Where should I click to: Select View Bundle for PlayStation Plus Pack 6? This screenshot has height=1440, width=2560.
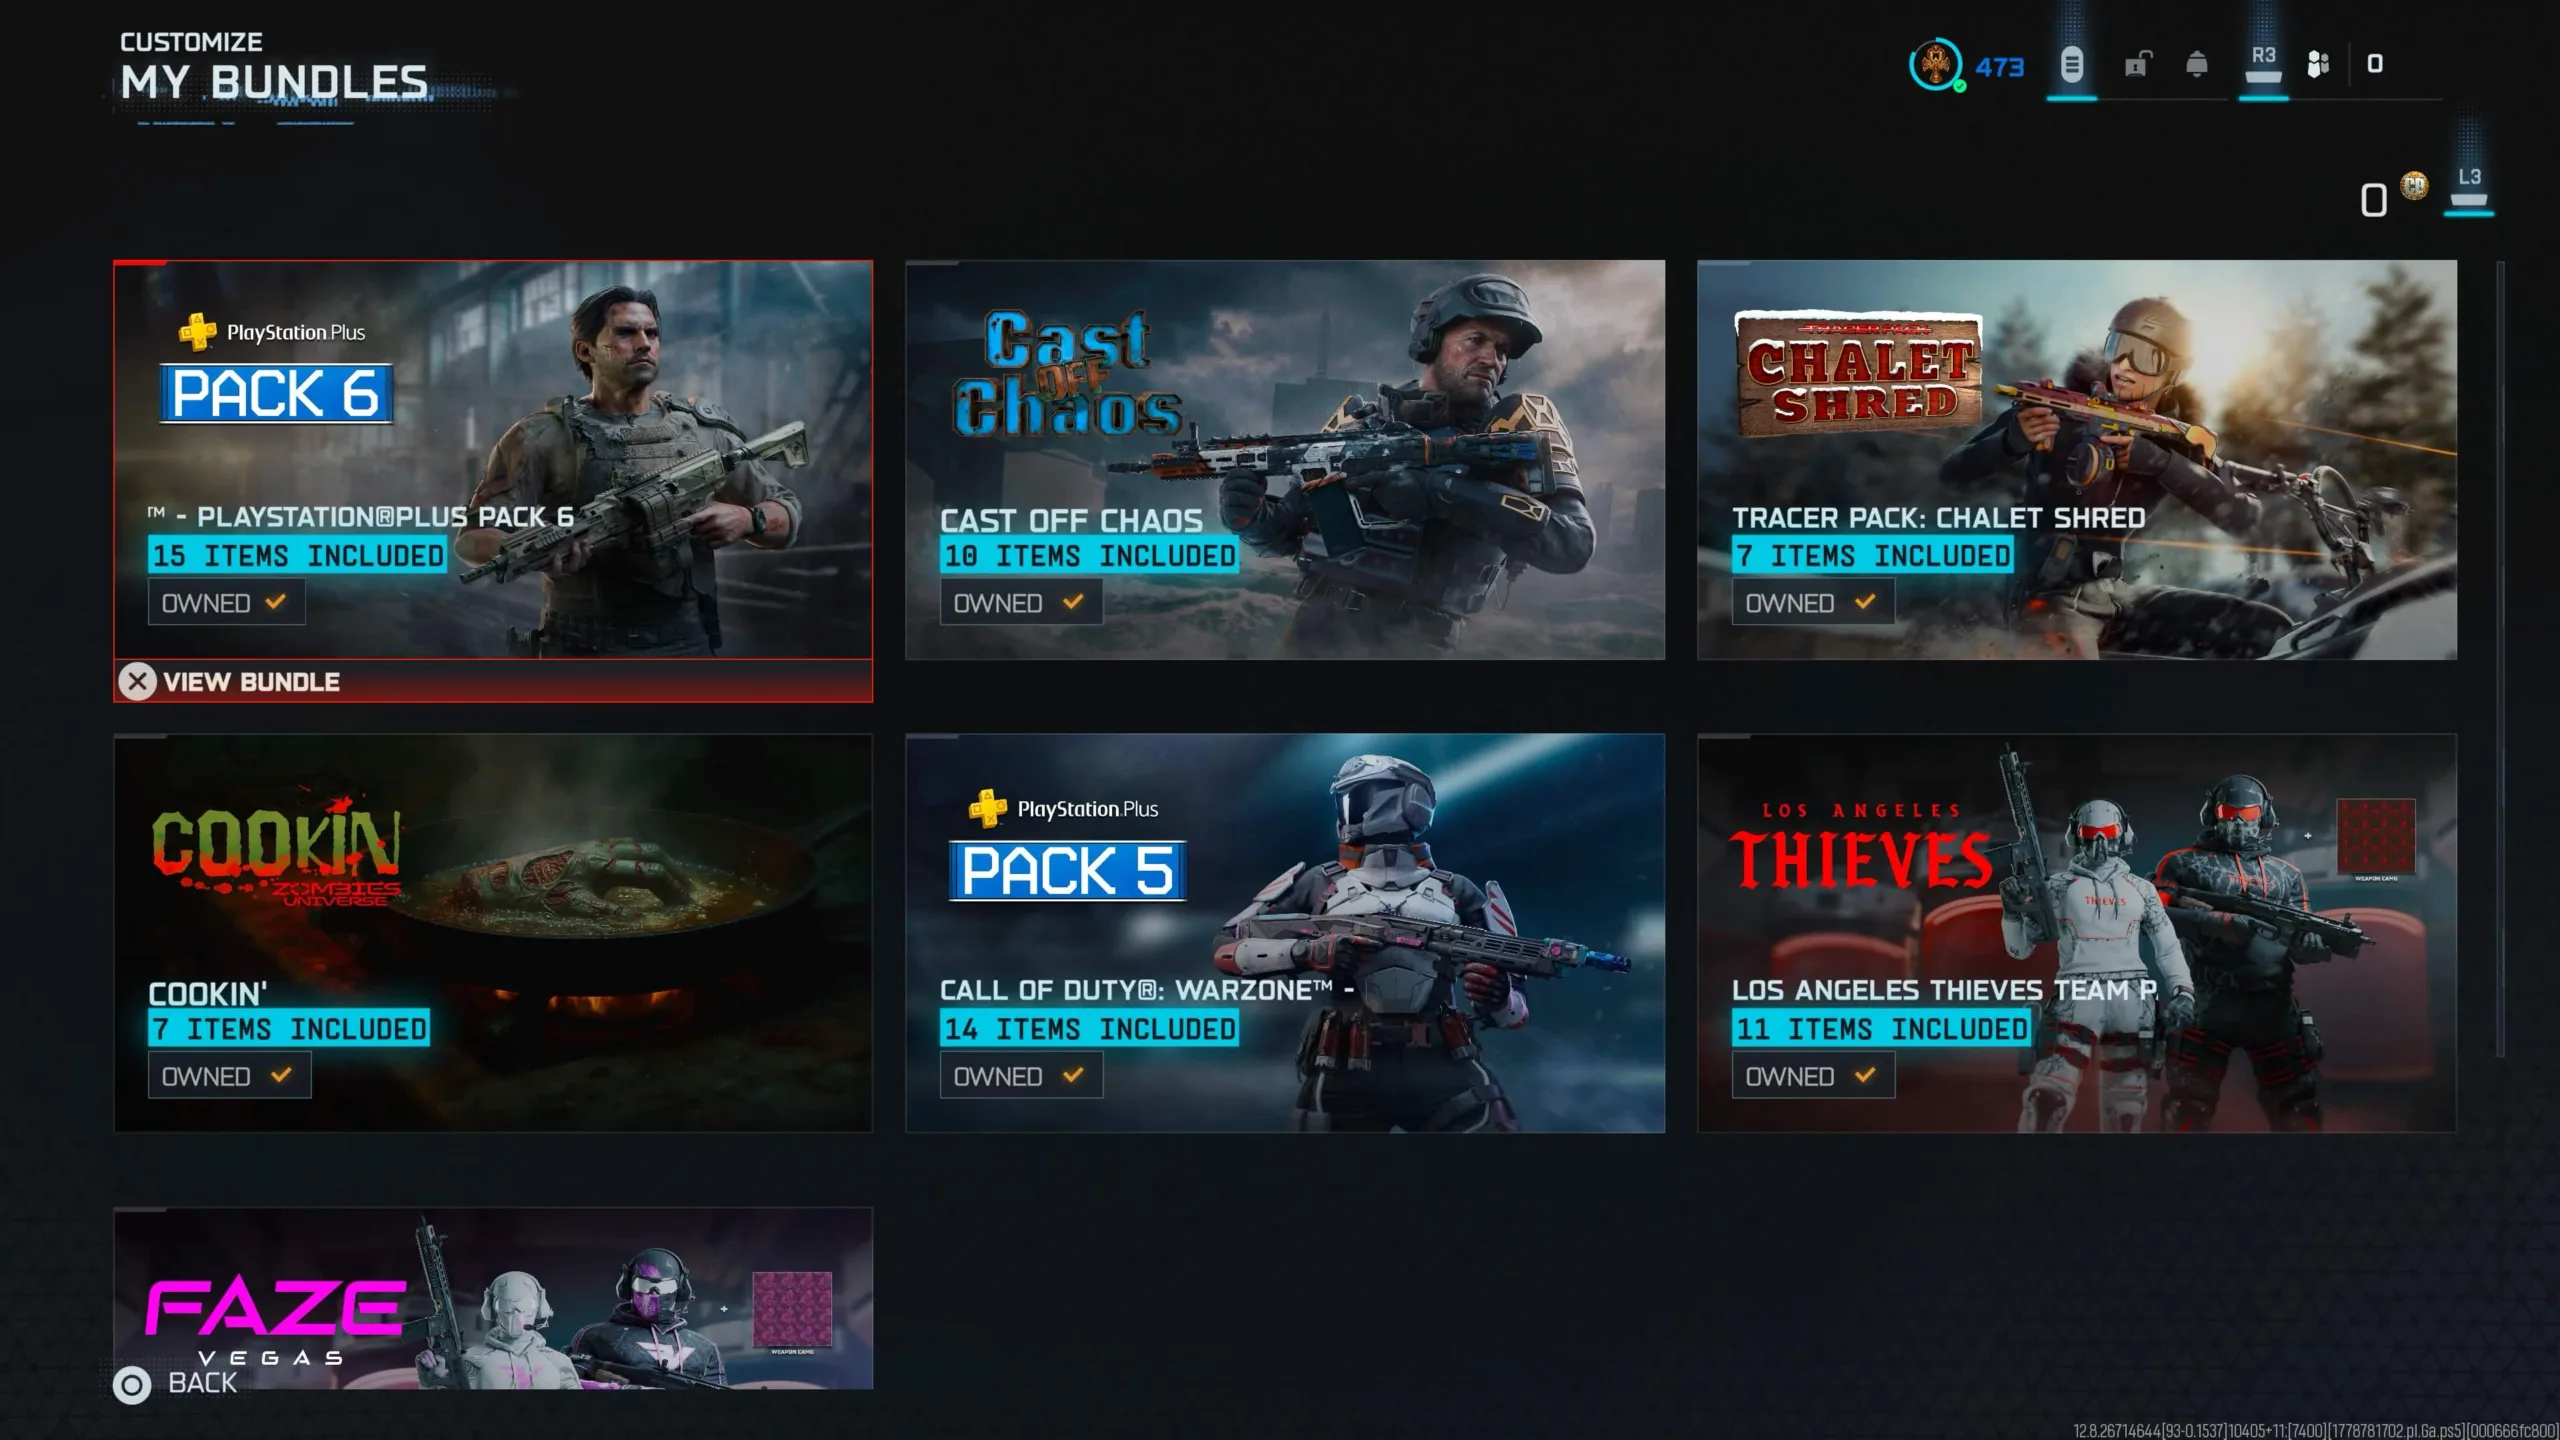coord(493,681)
